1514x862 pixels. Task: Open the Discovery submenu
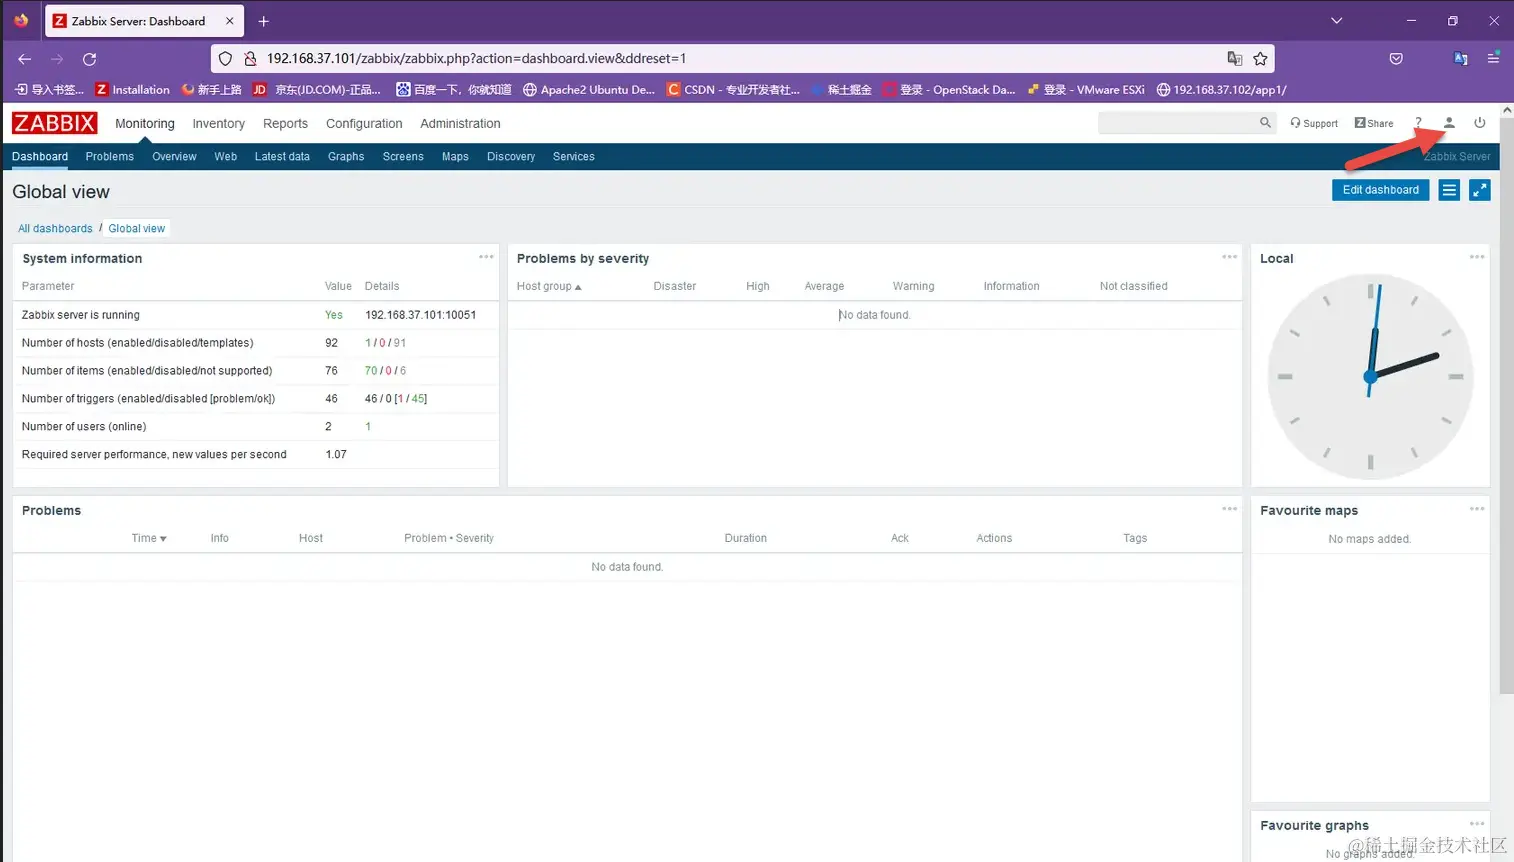click(x=511, y=157)
